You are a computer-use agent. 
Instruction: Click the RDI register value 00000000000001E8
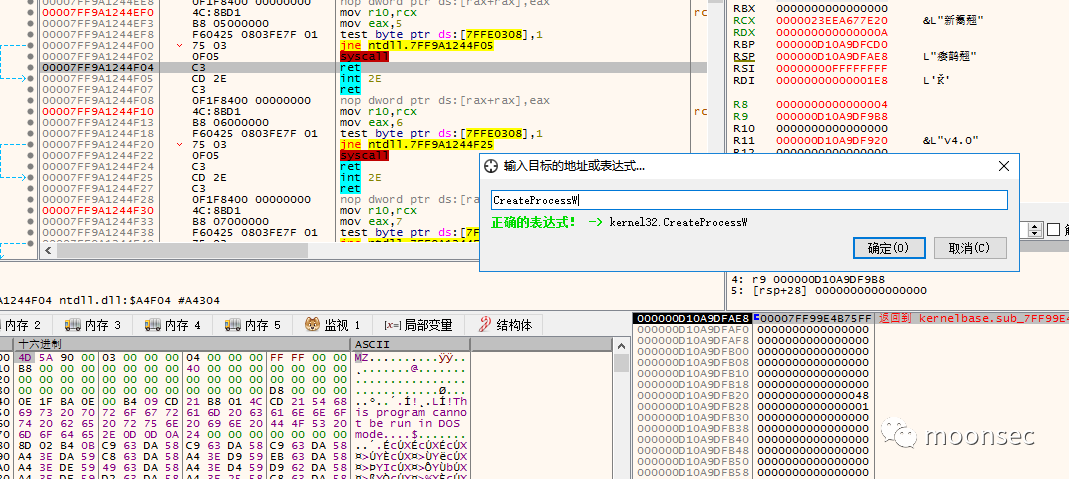832,80
